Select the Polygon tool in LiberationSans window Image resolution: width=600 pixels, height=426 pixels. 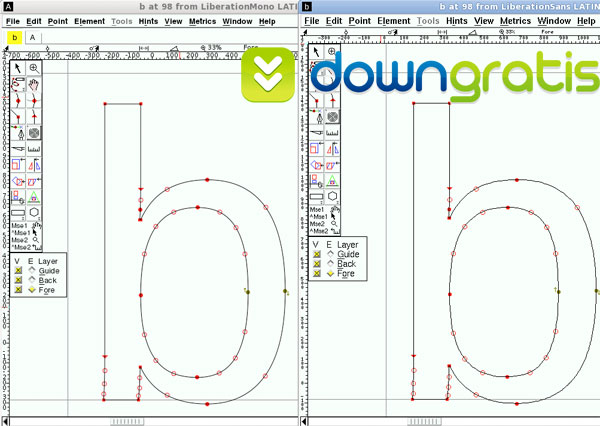(x=332, y=197)
